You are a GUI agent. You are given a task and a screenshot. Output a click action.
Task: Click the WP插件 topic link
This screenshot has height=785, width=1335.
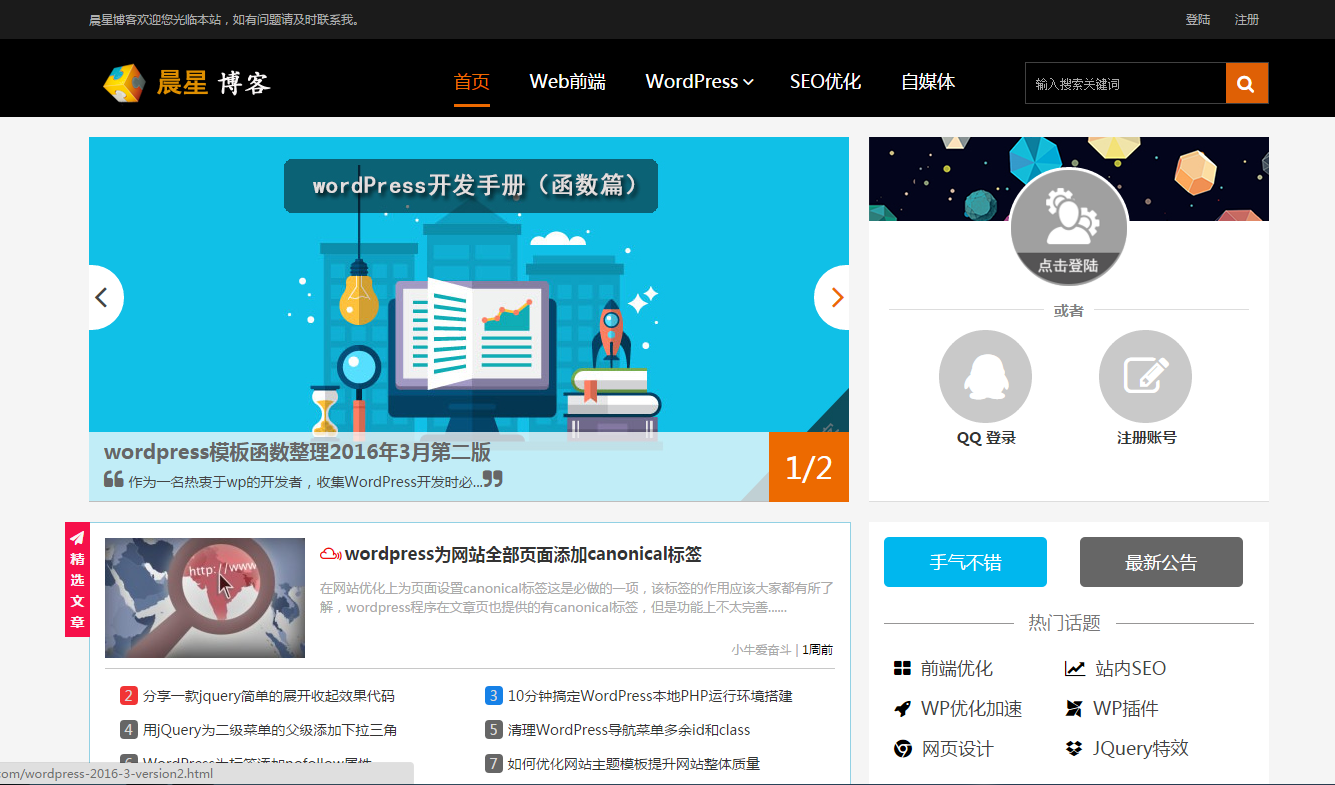pyautogui.click(x=1126, y=709)
